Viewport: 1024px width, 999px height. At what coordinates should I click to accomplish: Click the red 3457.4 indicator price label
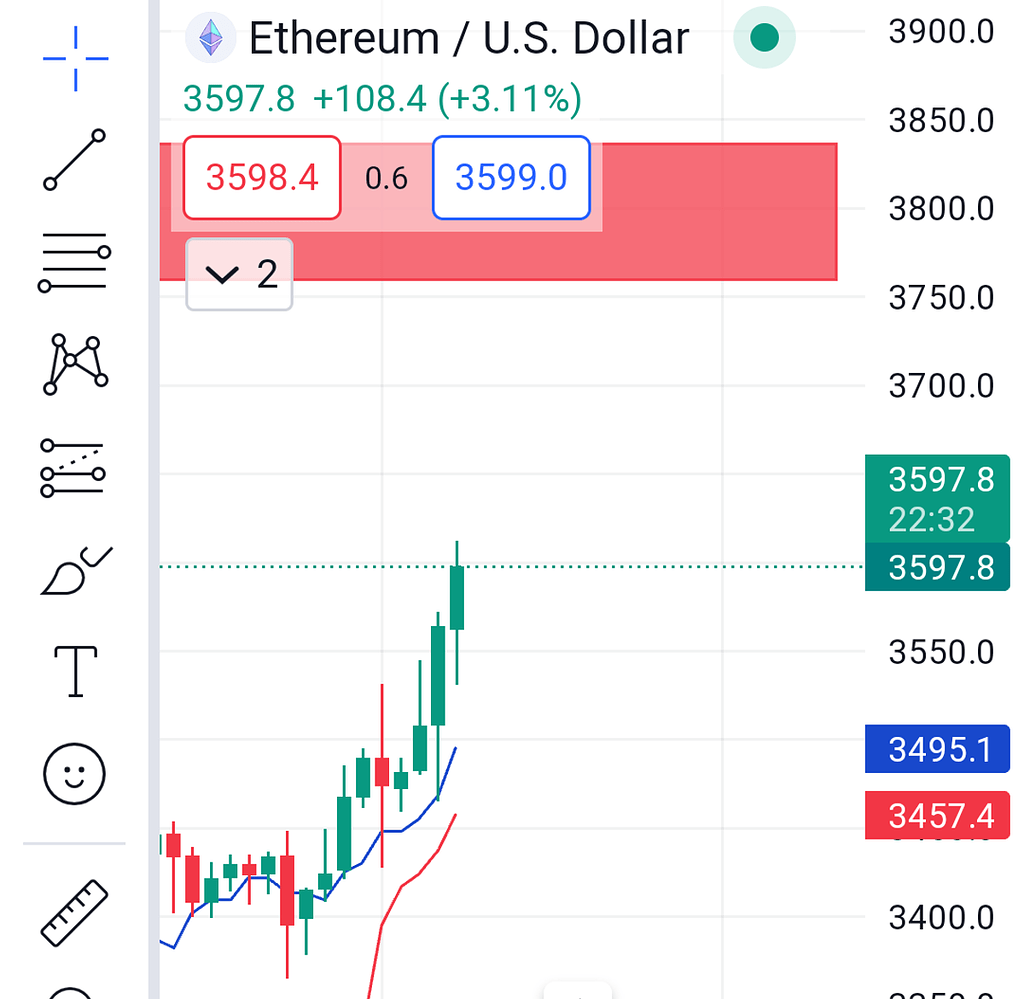tap(937, 816)
